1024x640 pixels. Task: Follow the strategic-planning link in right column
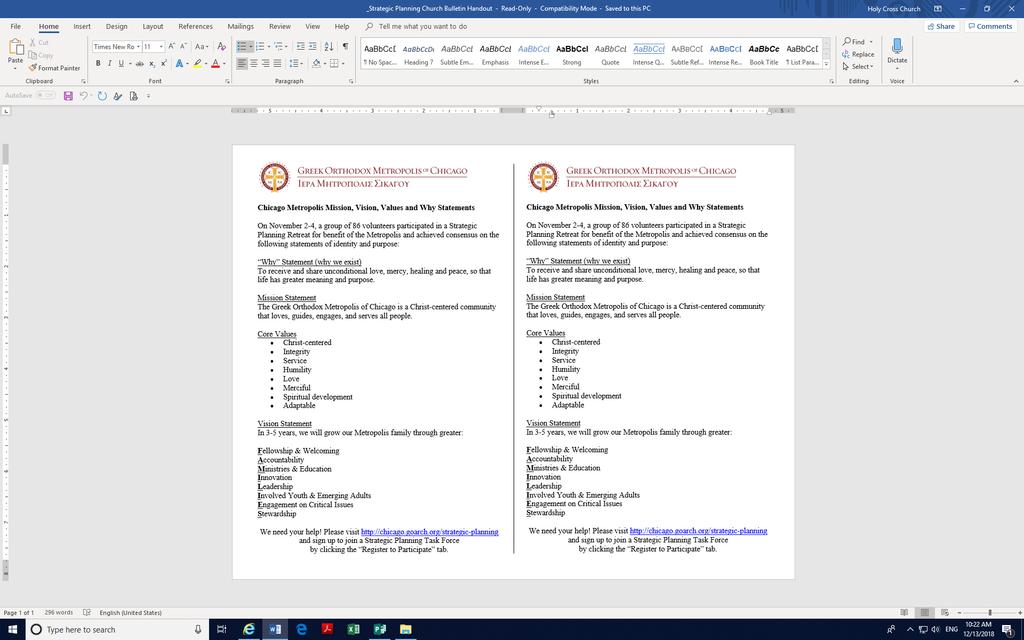coord(698,531)
